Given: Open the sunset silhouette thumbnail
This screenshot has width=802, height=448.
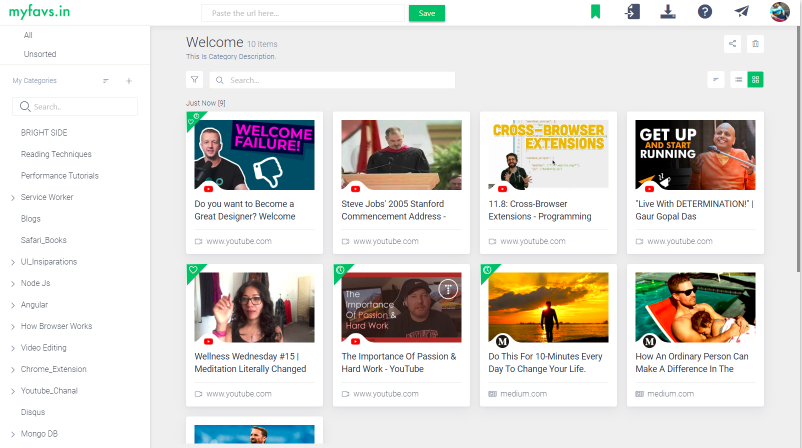Looking at the screenshot, I should [548, 307].
